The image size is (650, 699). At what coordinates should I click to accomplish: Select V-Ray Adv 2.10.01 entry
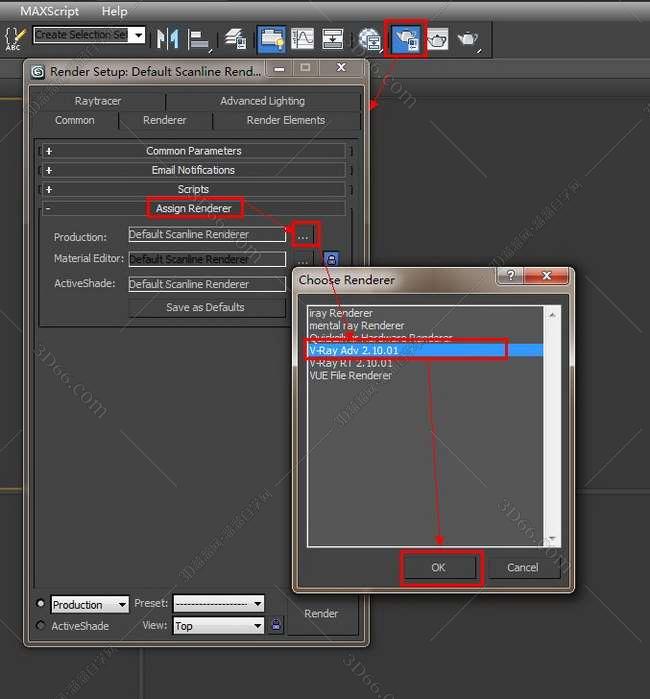[x=425, y=350]
